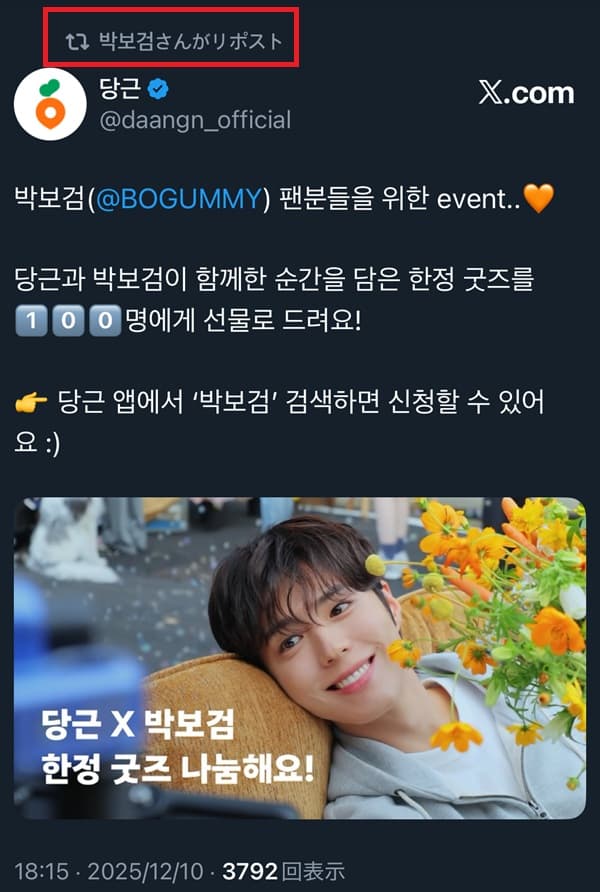Click the pointing hand emoji
The image size is (600, 892).
click(x=31, y=403)
